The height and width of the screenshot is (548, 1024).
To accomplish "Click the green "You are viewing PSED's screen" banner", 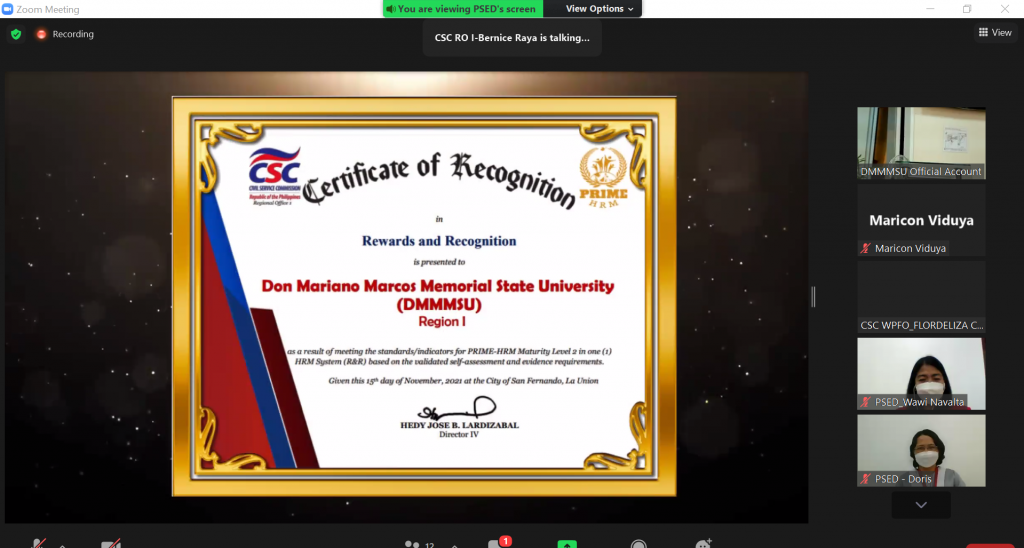I will tap(462, 8).
